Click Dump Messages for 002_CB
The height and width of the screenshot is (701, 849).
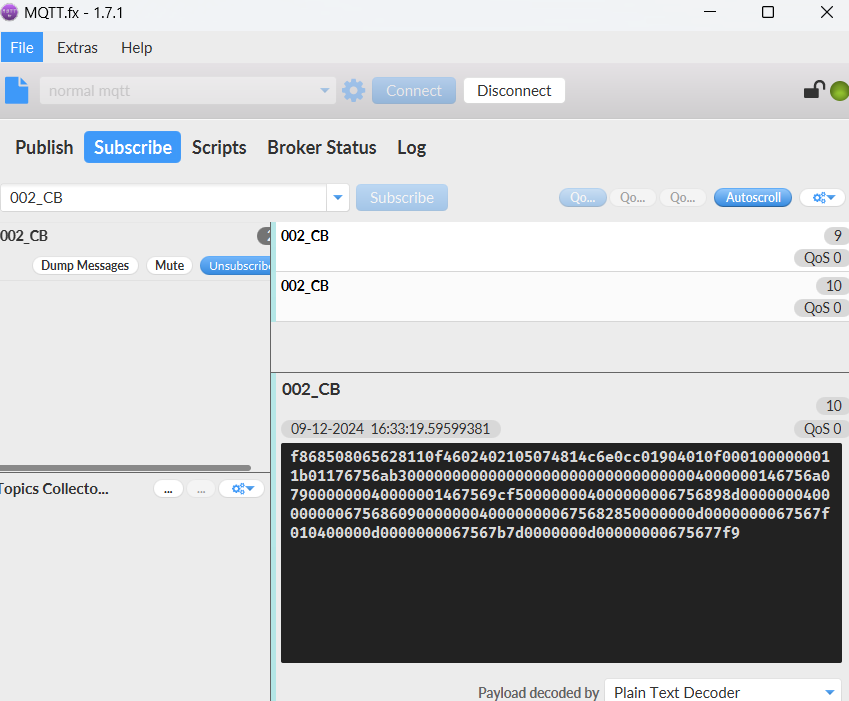click(x=85, y=265)
